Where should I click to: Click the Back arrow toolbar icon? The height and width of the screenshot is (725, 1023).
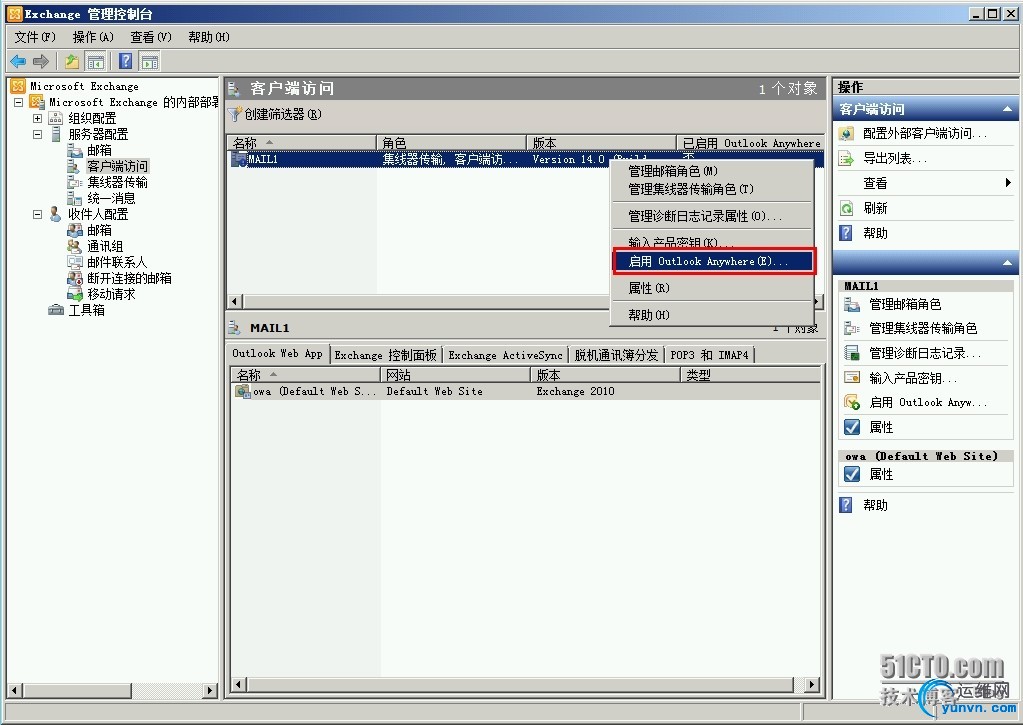coord(18,61)
